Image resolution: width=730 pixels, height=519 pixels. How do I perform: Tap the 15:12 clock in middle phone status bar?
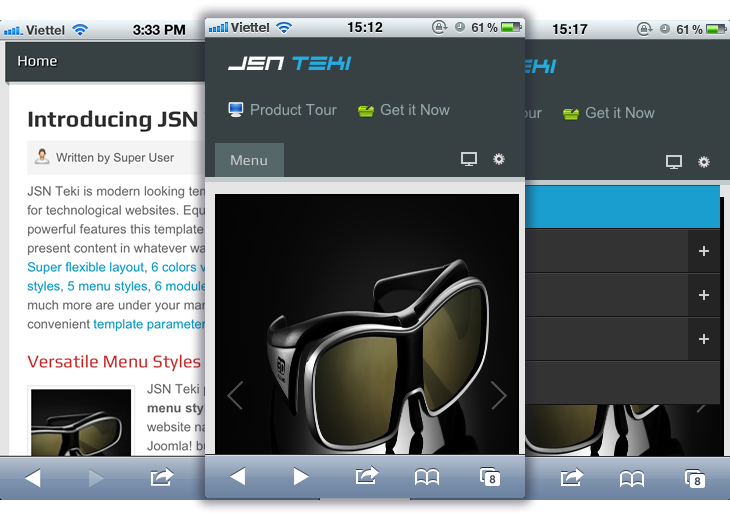365,27
